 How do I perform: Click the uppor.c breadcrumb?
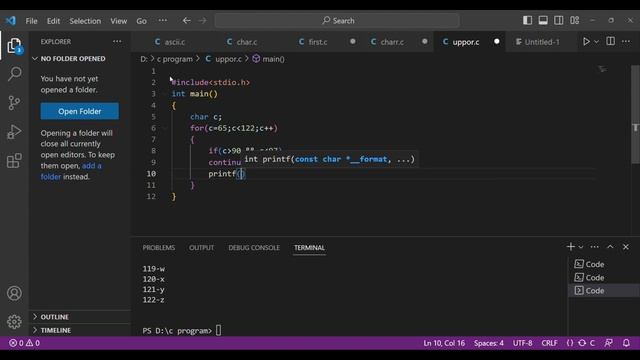click(224, 59)
